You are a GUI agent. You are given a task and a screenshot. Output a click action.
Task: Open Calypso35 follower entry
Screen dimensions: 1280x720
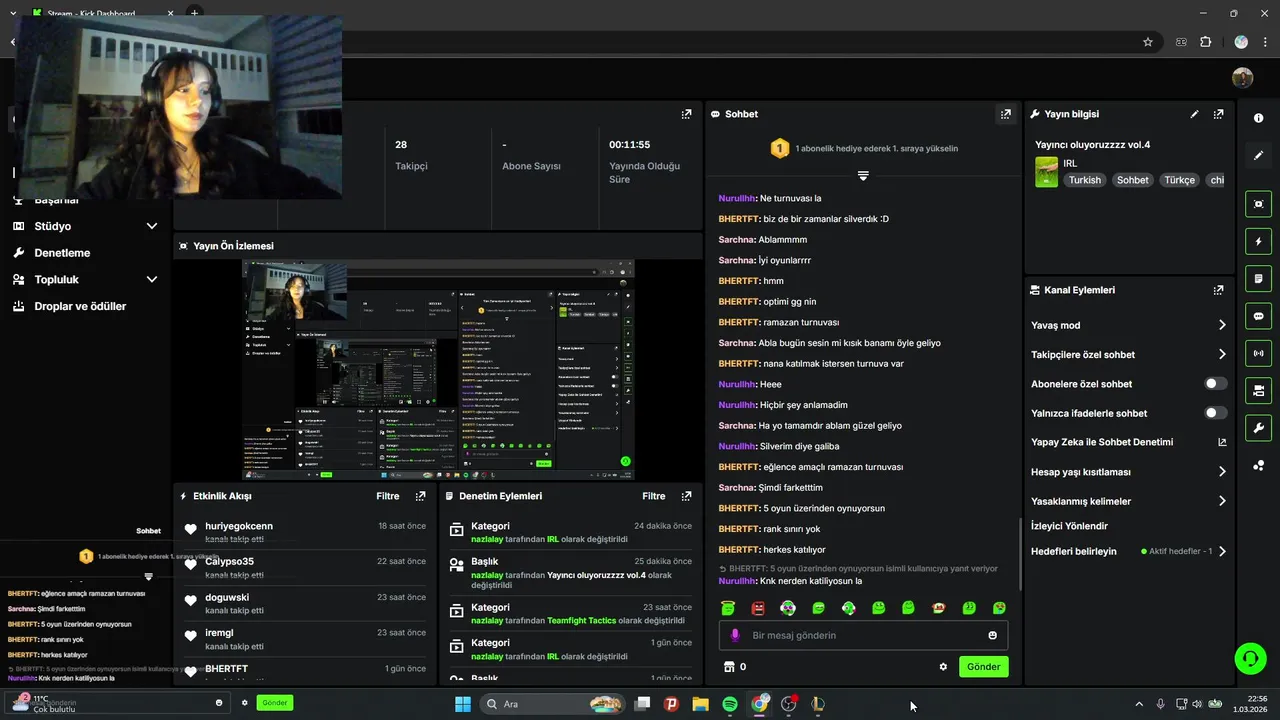305,568
